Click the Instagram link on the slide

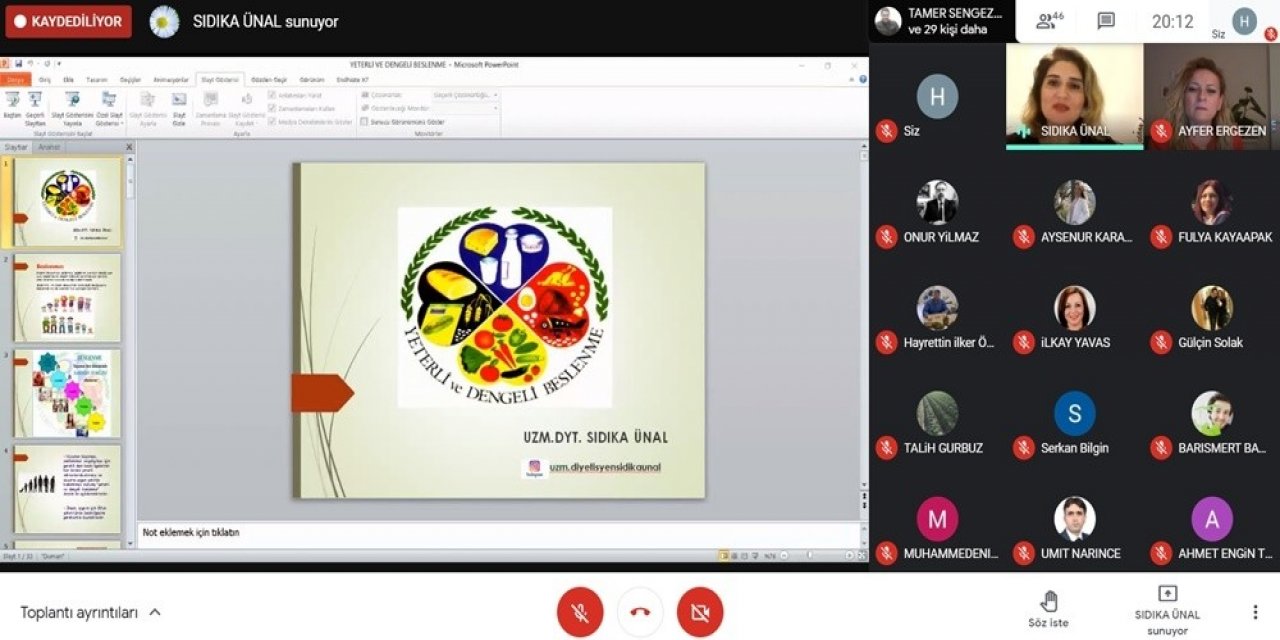pyautogui.click(x=605, y=467)
